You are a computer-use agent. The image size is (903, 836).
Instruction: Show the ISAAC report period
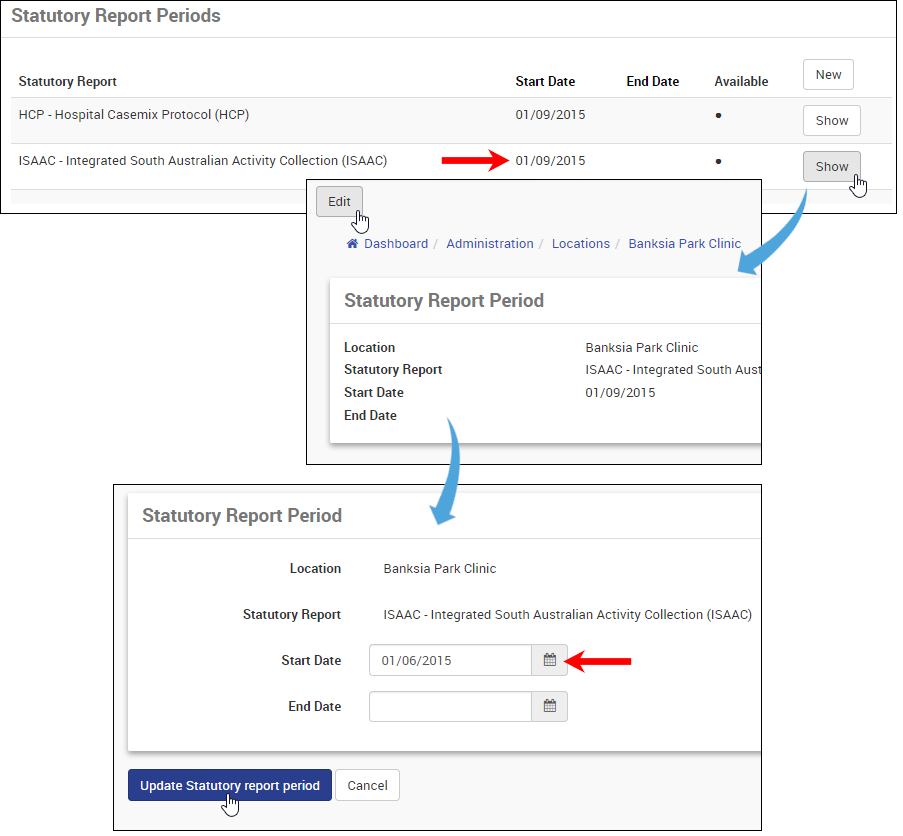832,166
